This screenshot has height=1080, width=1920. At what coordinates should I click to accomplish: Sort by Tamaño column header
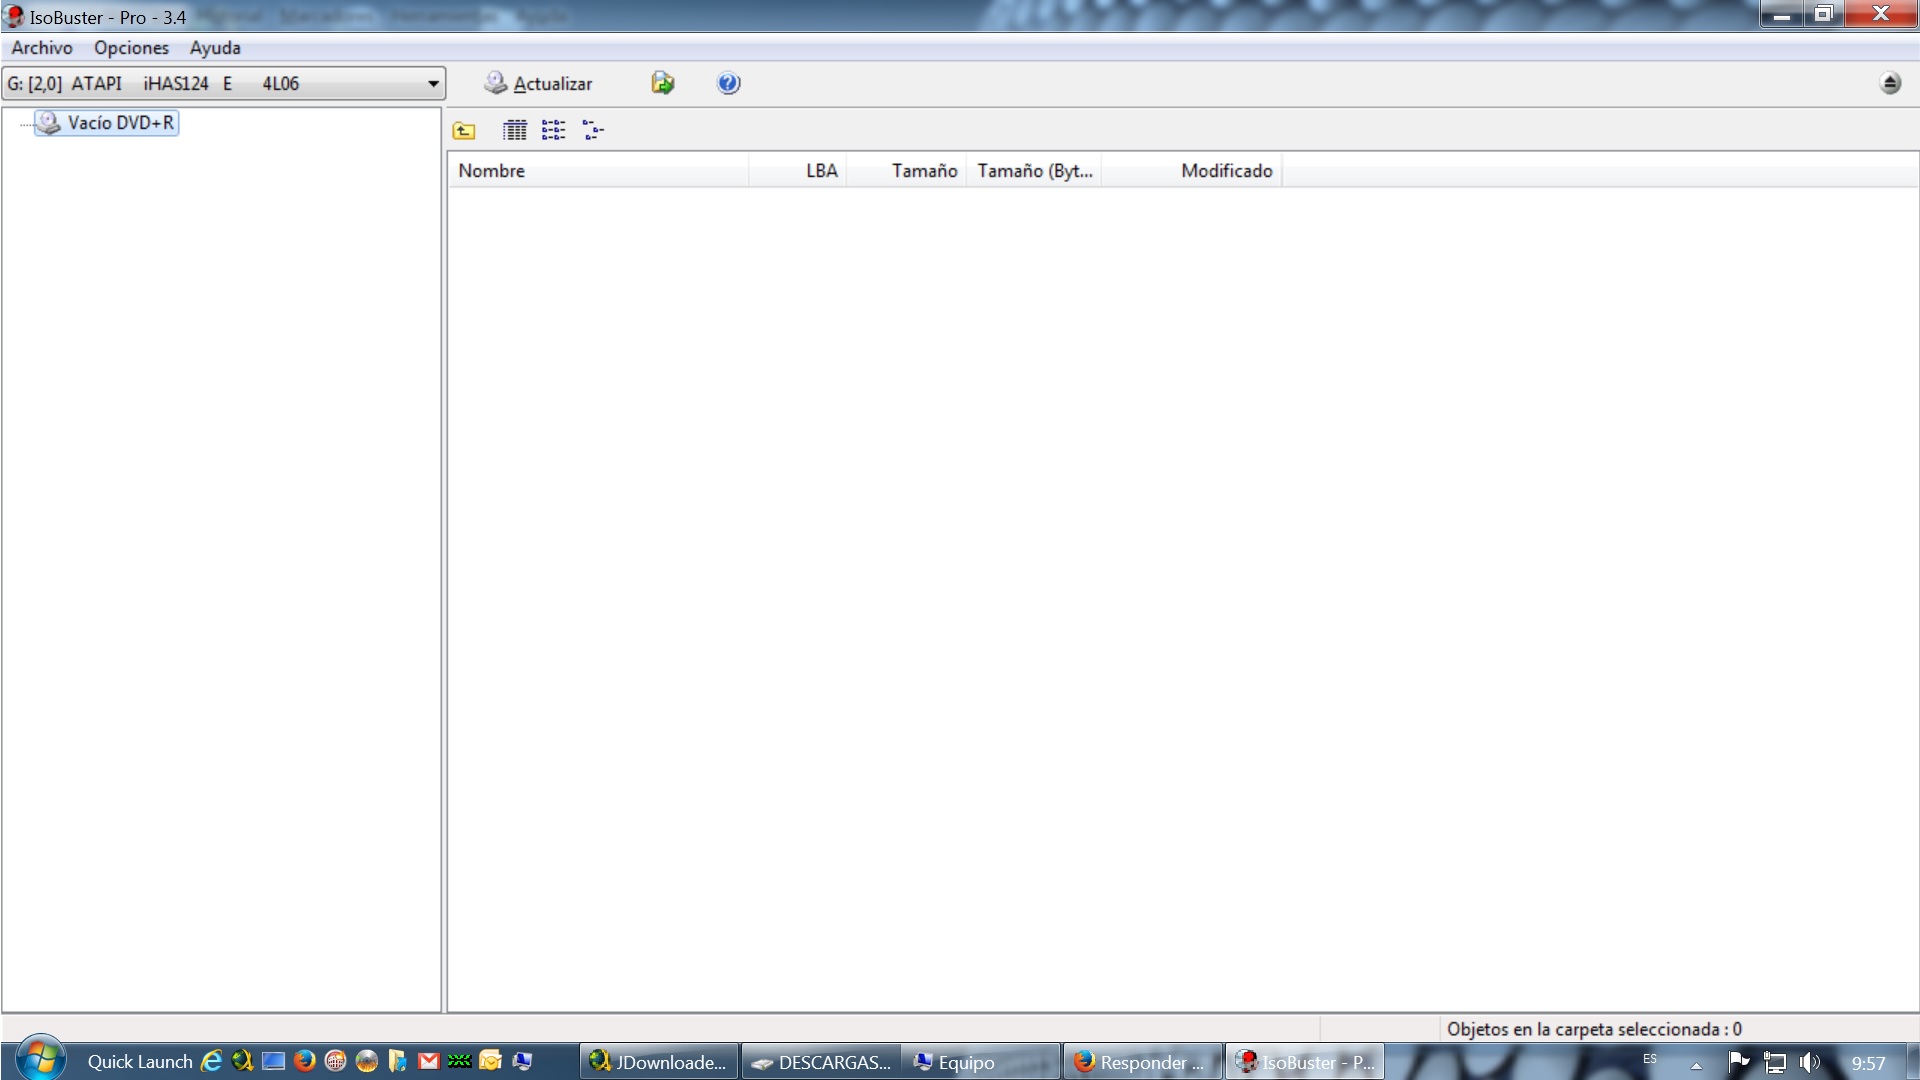tap(907, 171)
